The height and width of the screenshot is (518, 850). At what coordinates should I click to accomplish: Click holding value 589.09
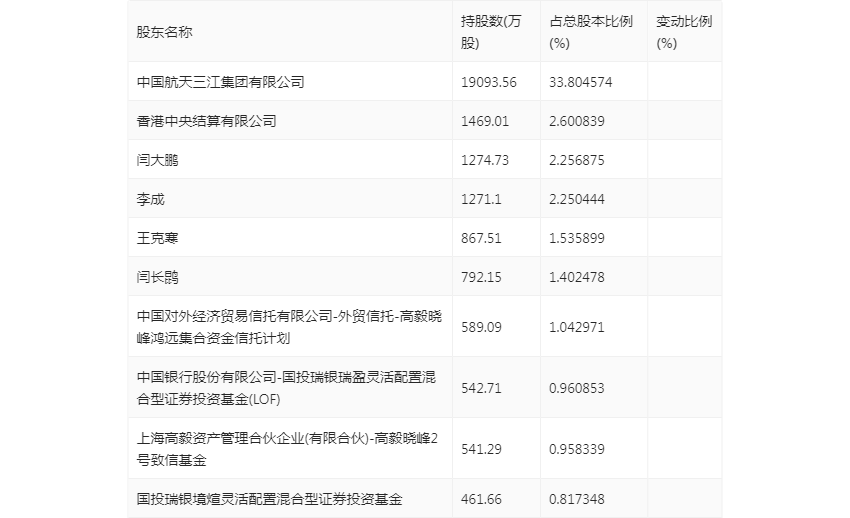point(481,327)
